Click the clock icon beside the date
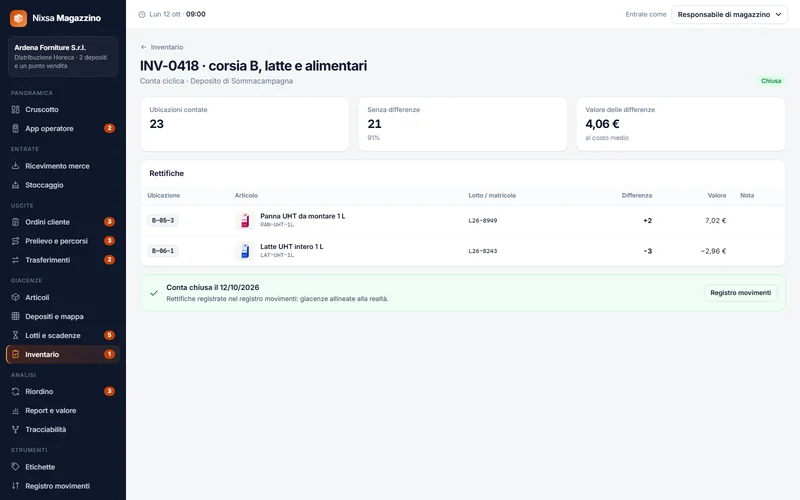The height and width of the screenshot is (500, 800). (142, 14)
